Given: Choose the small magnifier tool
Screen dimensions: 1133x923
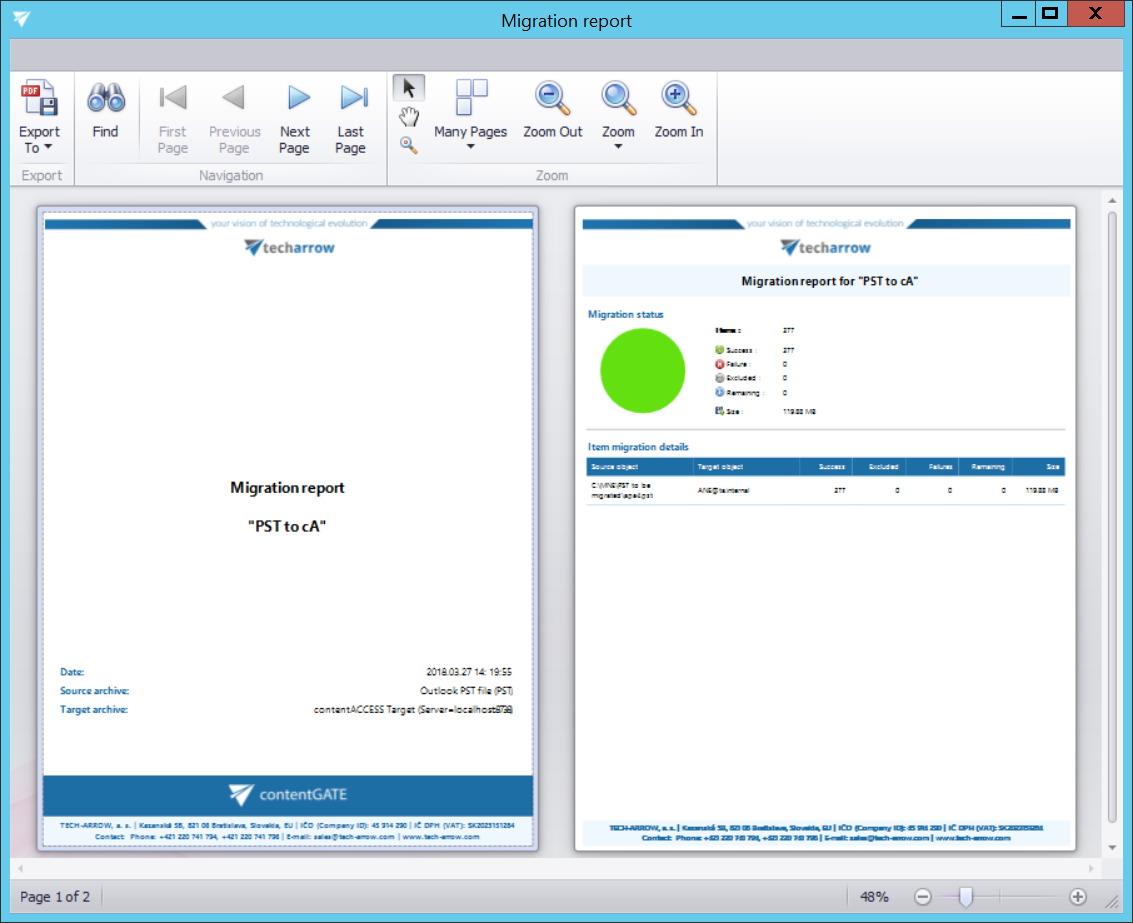Looking at the screenshot, I should 409,145.
